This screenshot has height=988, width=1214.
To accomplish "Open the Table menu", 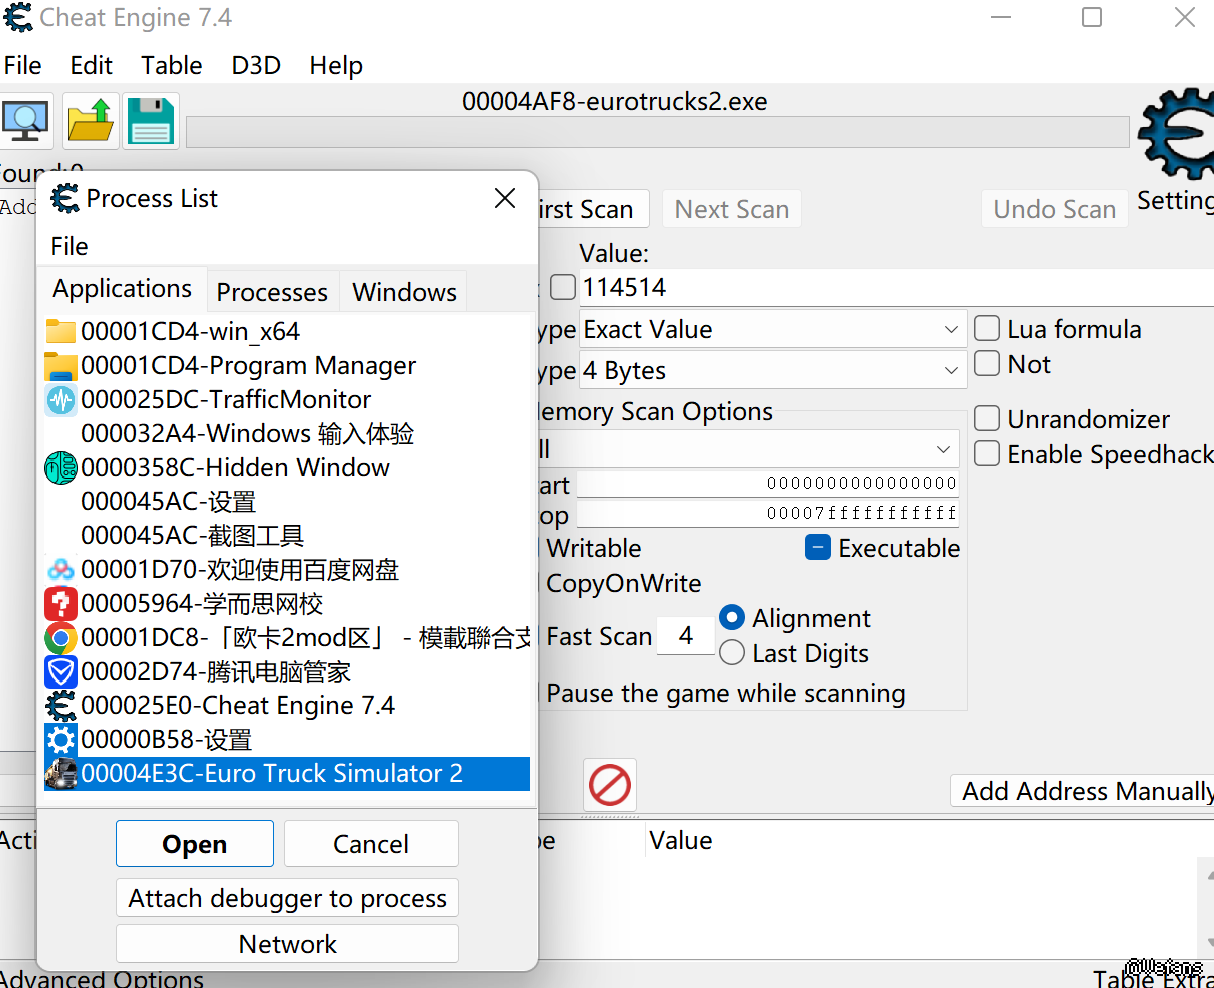I will pos(171,66).
